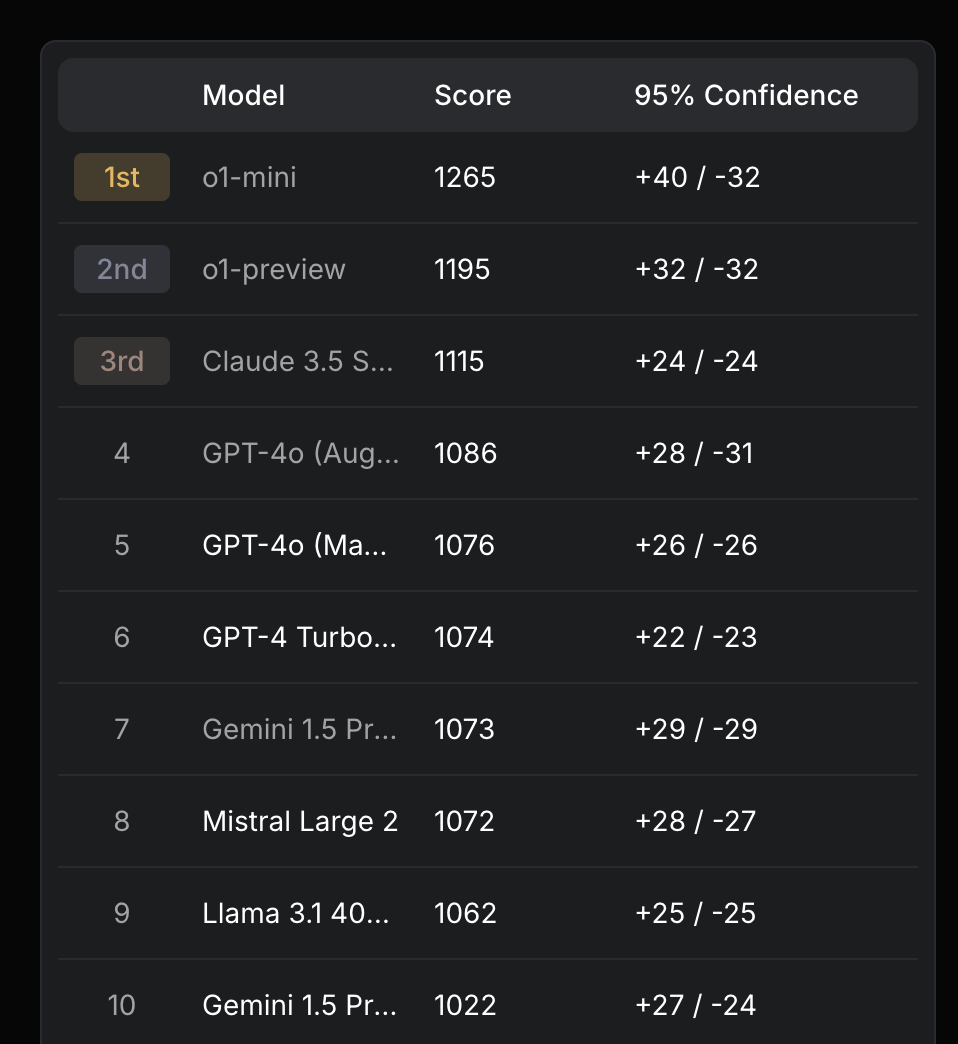Select the Llama 3.1 40... row
The height and width of the screenshot is (1044, 958).
click(488, 913)
